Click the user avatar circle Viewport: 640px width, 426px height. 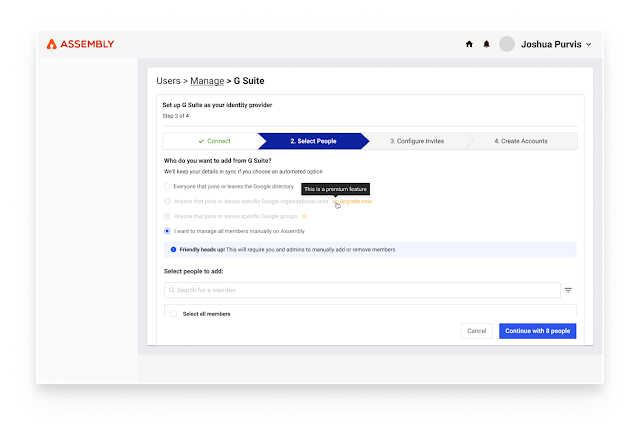coord(507,44)
